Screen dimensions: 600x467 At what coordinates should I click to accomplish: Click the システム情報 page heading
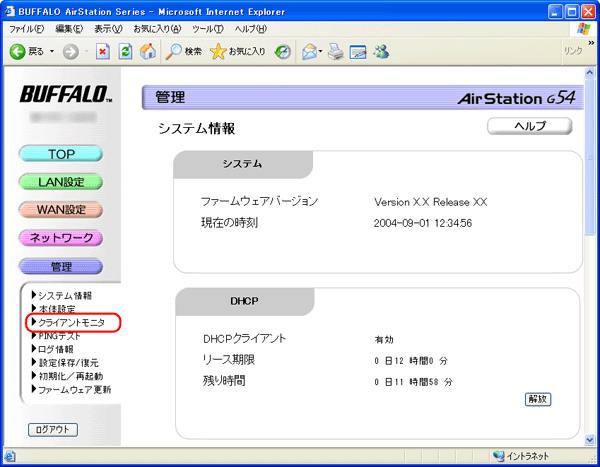pos(196,129)
